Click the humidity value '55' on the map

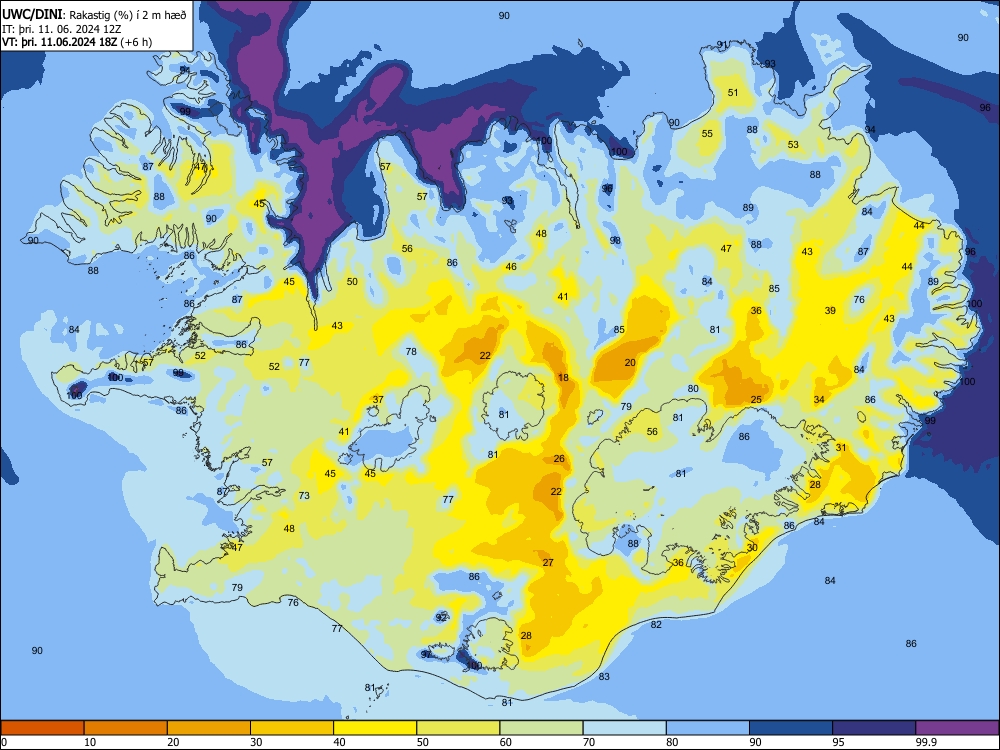point(707,134)
